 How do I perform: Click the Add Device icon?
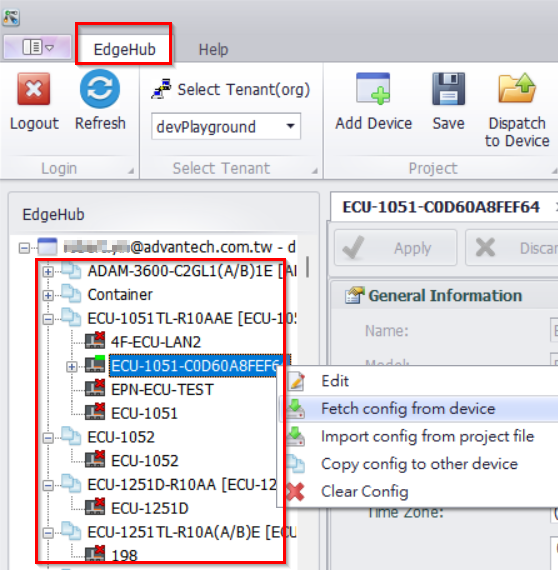(373, 88)
